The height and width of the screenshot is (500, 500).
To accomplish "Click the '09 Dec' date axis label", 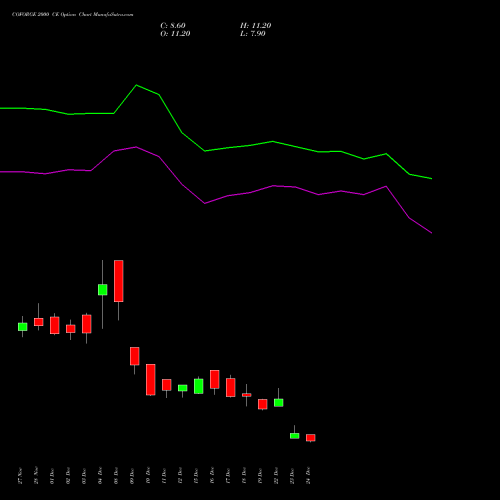I will click(x=132, y=476).
